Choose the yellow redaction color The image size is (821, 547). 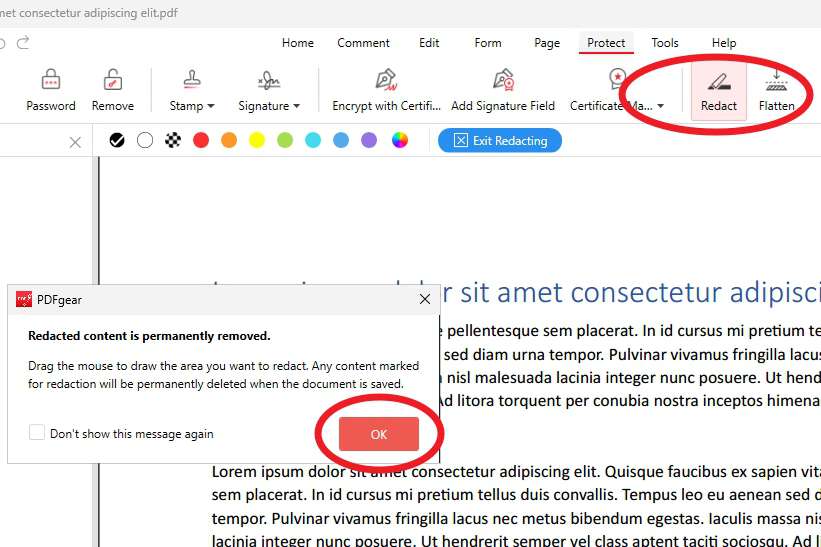coord(257,140)
